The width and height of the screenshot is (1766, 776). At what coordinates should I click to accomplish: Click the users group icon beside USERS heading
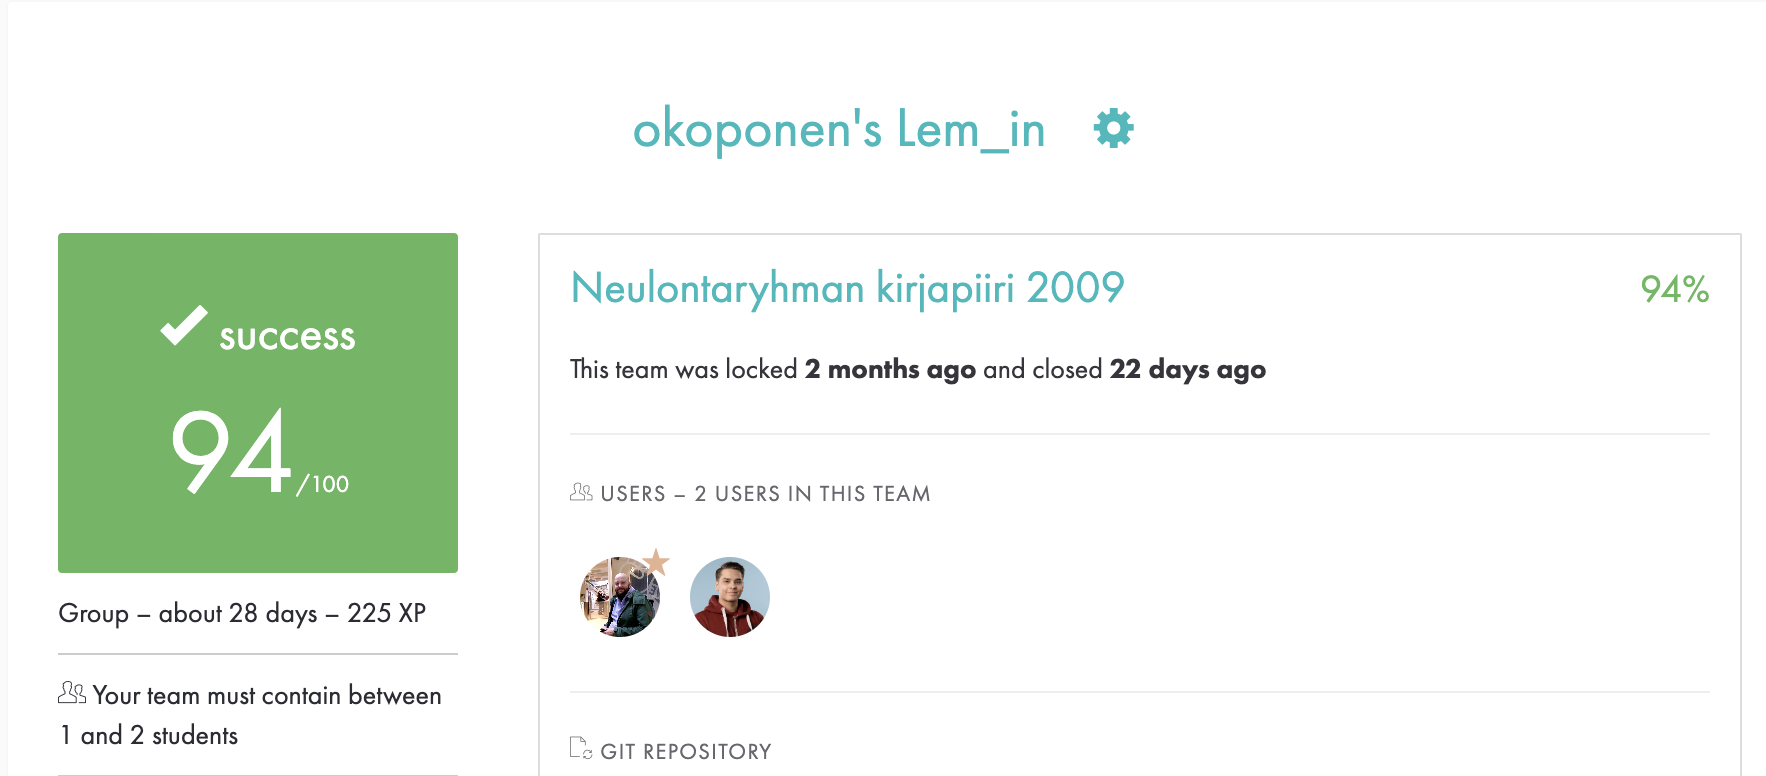[580, 492]
